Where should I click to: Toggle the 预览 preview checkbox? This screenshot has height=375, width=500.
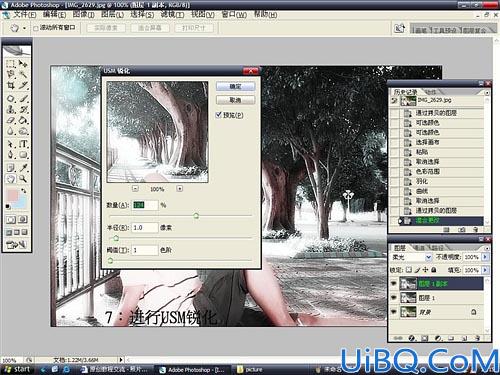point(219,115)
